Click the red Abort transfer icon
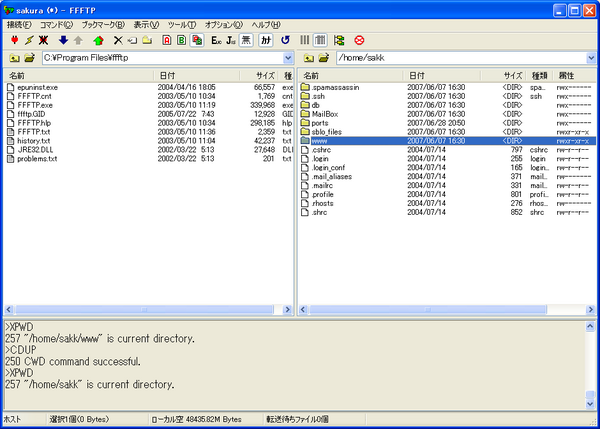The height and width of the screenshot is (429, 600). pos(359,40)
